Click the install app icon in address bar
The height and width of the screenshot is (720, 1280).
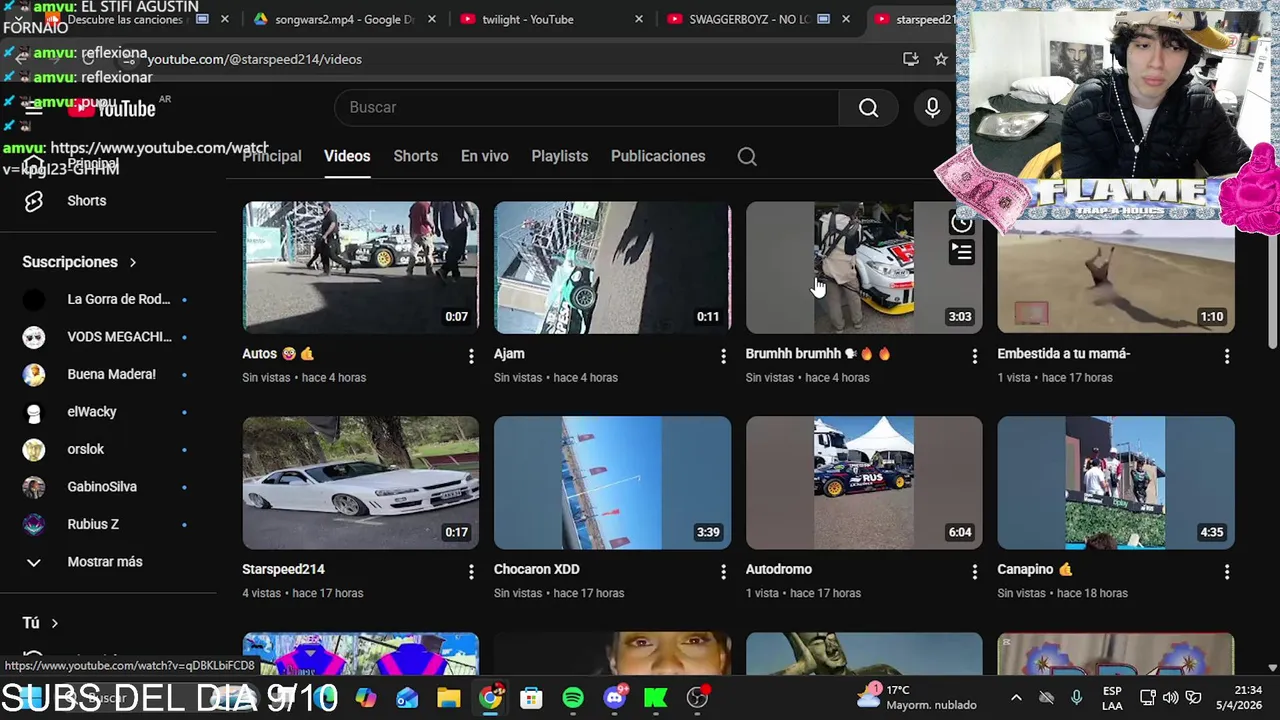click(x=910, y=59)
